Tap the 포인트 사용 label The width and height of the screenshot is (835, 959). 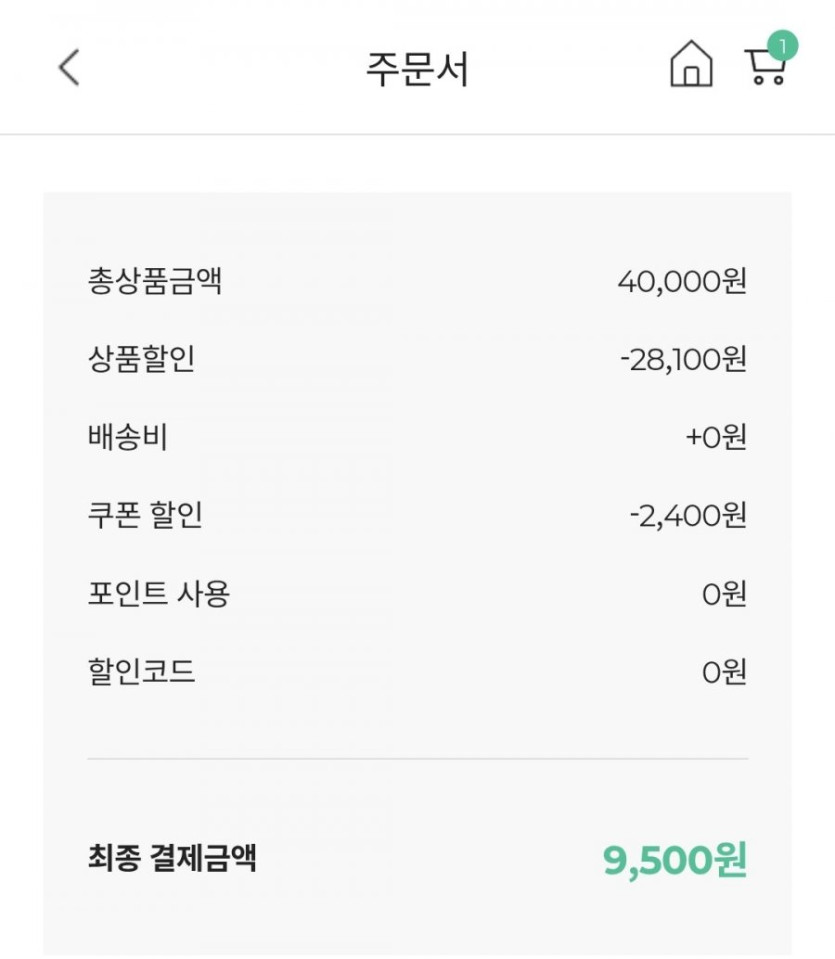point(159,593)
